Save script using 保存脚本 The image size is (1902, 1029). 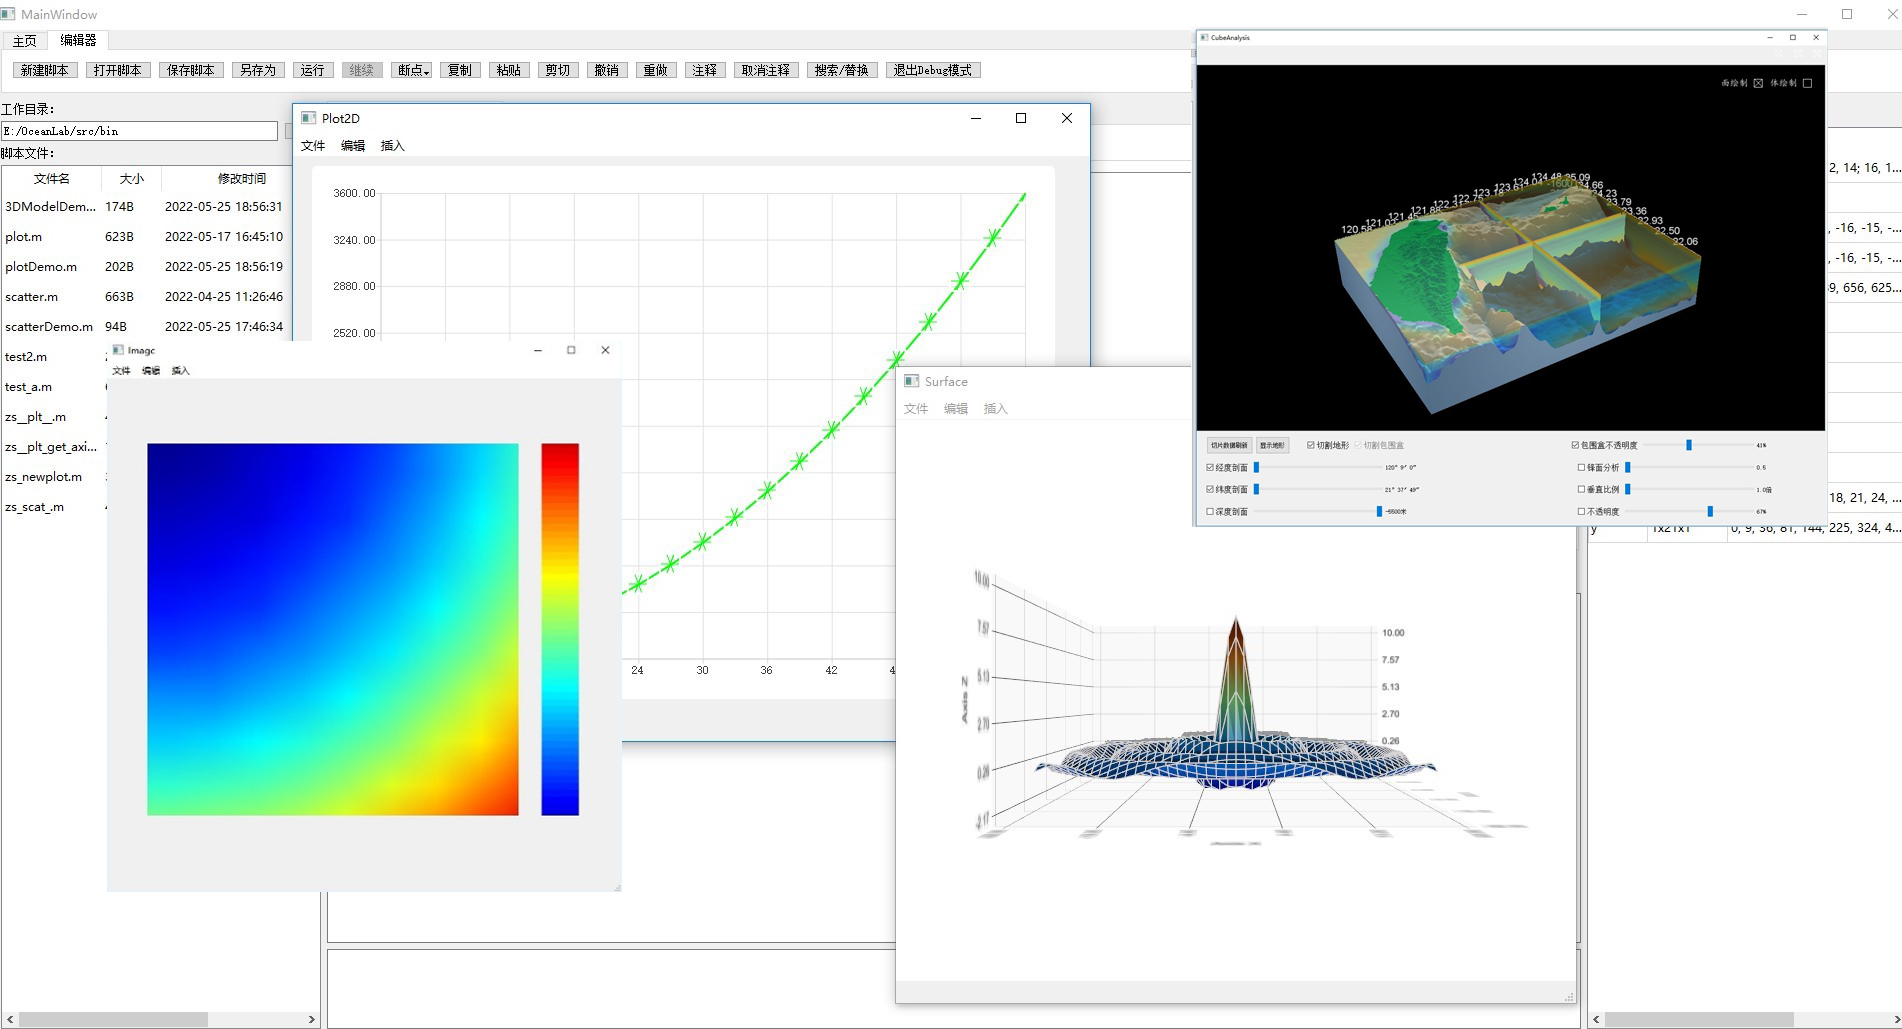(191, 70)
